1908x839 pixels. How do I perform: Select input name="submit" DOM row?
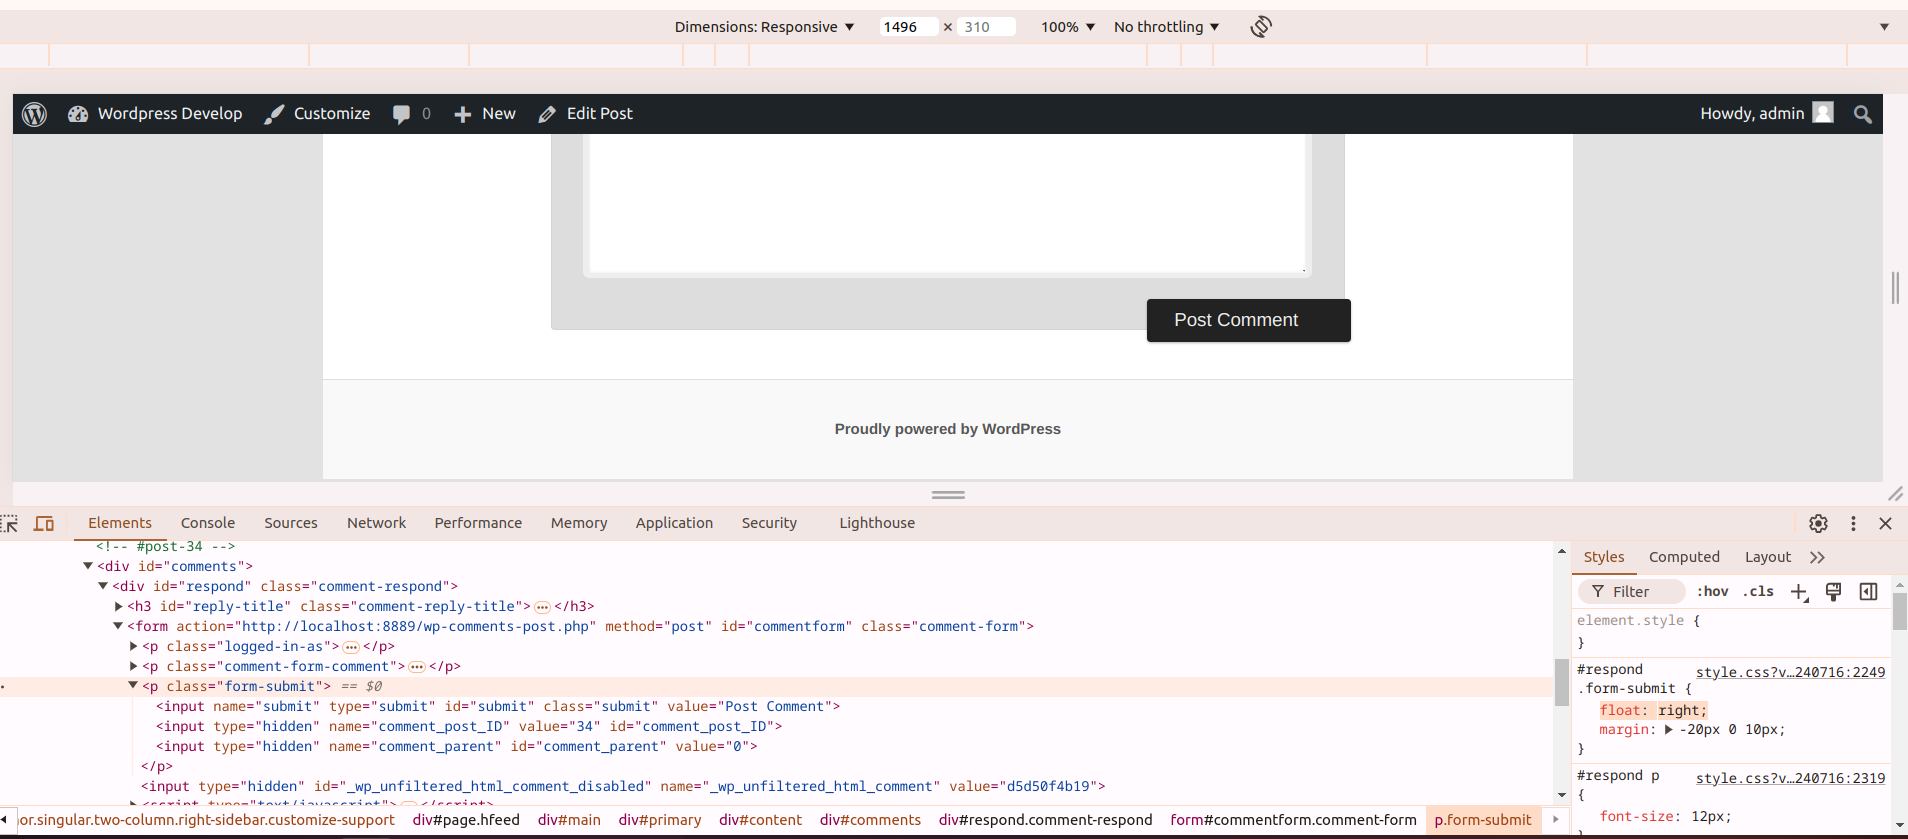[498, 707]
